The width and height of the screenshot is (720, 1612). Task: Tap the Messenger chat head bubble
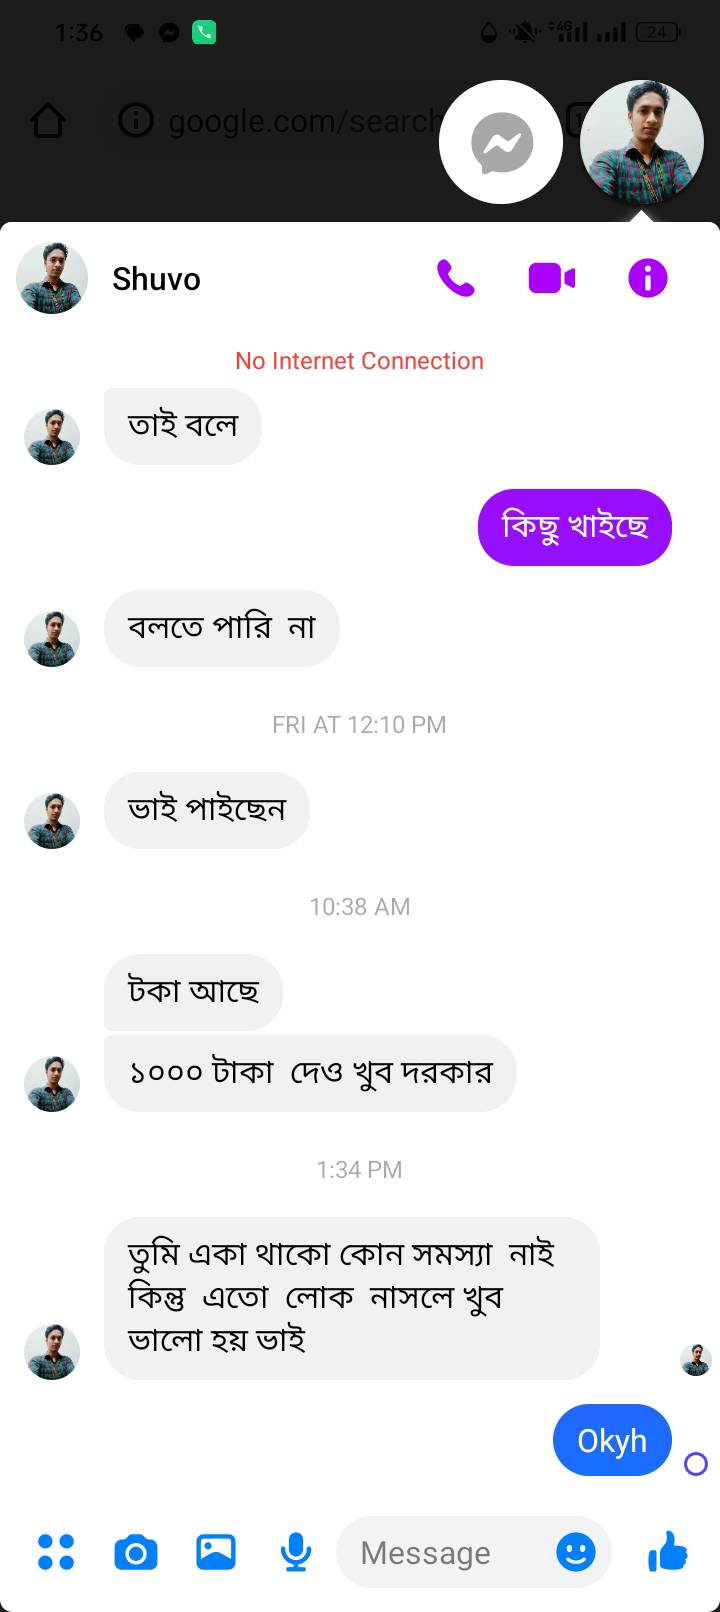point(501,142)
